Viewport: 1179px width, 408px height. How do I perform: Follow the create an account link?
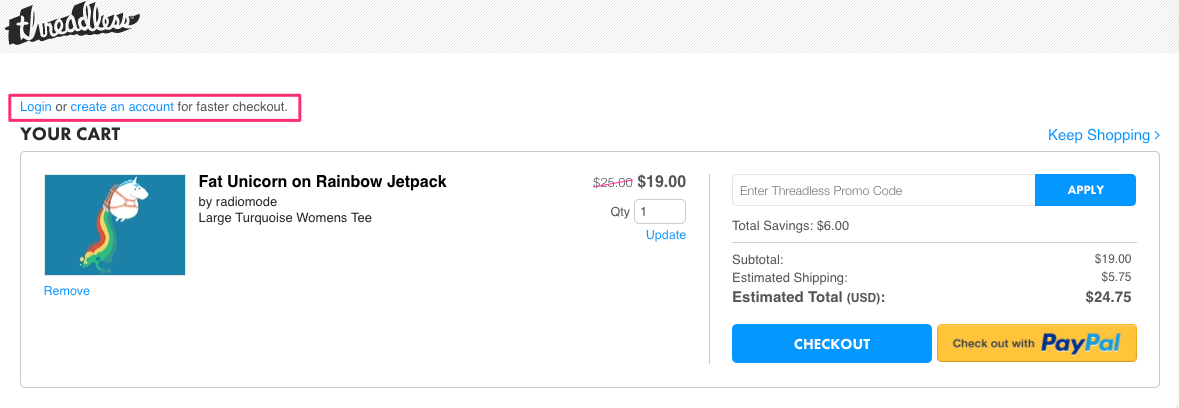[122, 106]
